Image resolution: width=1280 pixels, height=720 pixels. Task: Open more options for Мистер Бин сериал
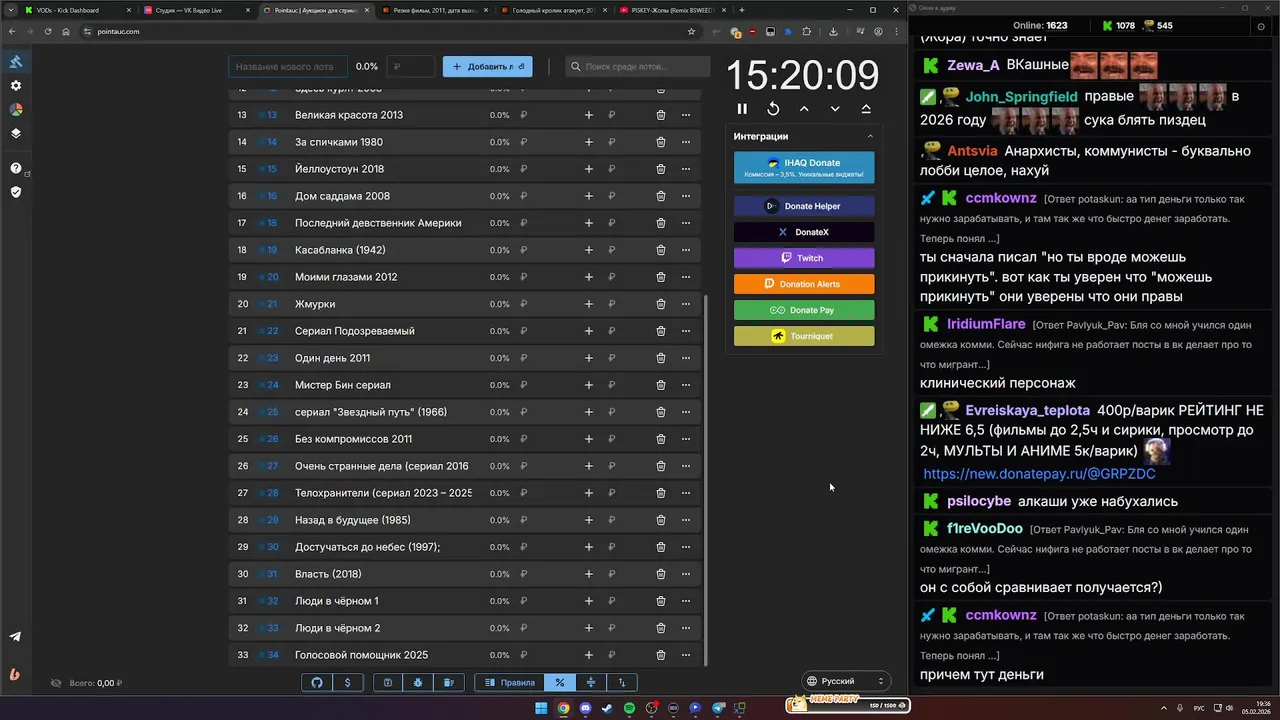(686, 385)
